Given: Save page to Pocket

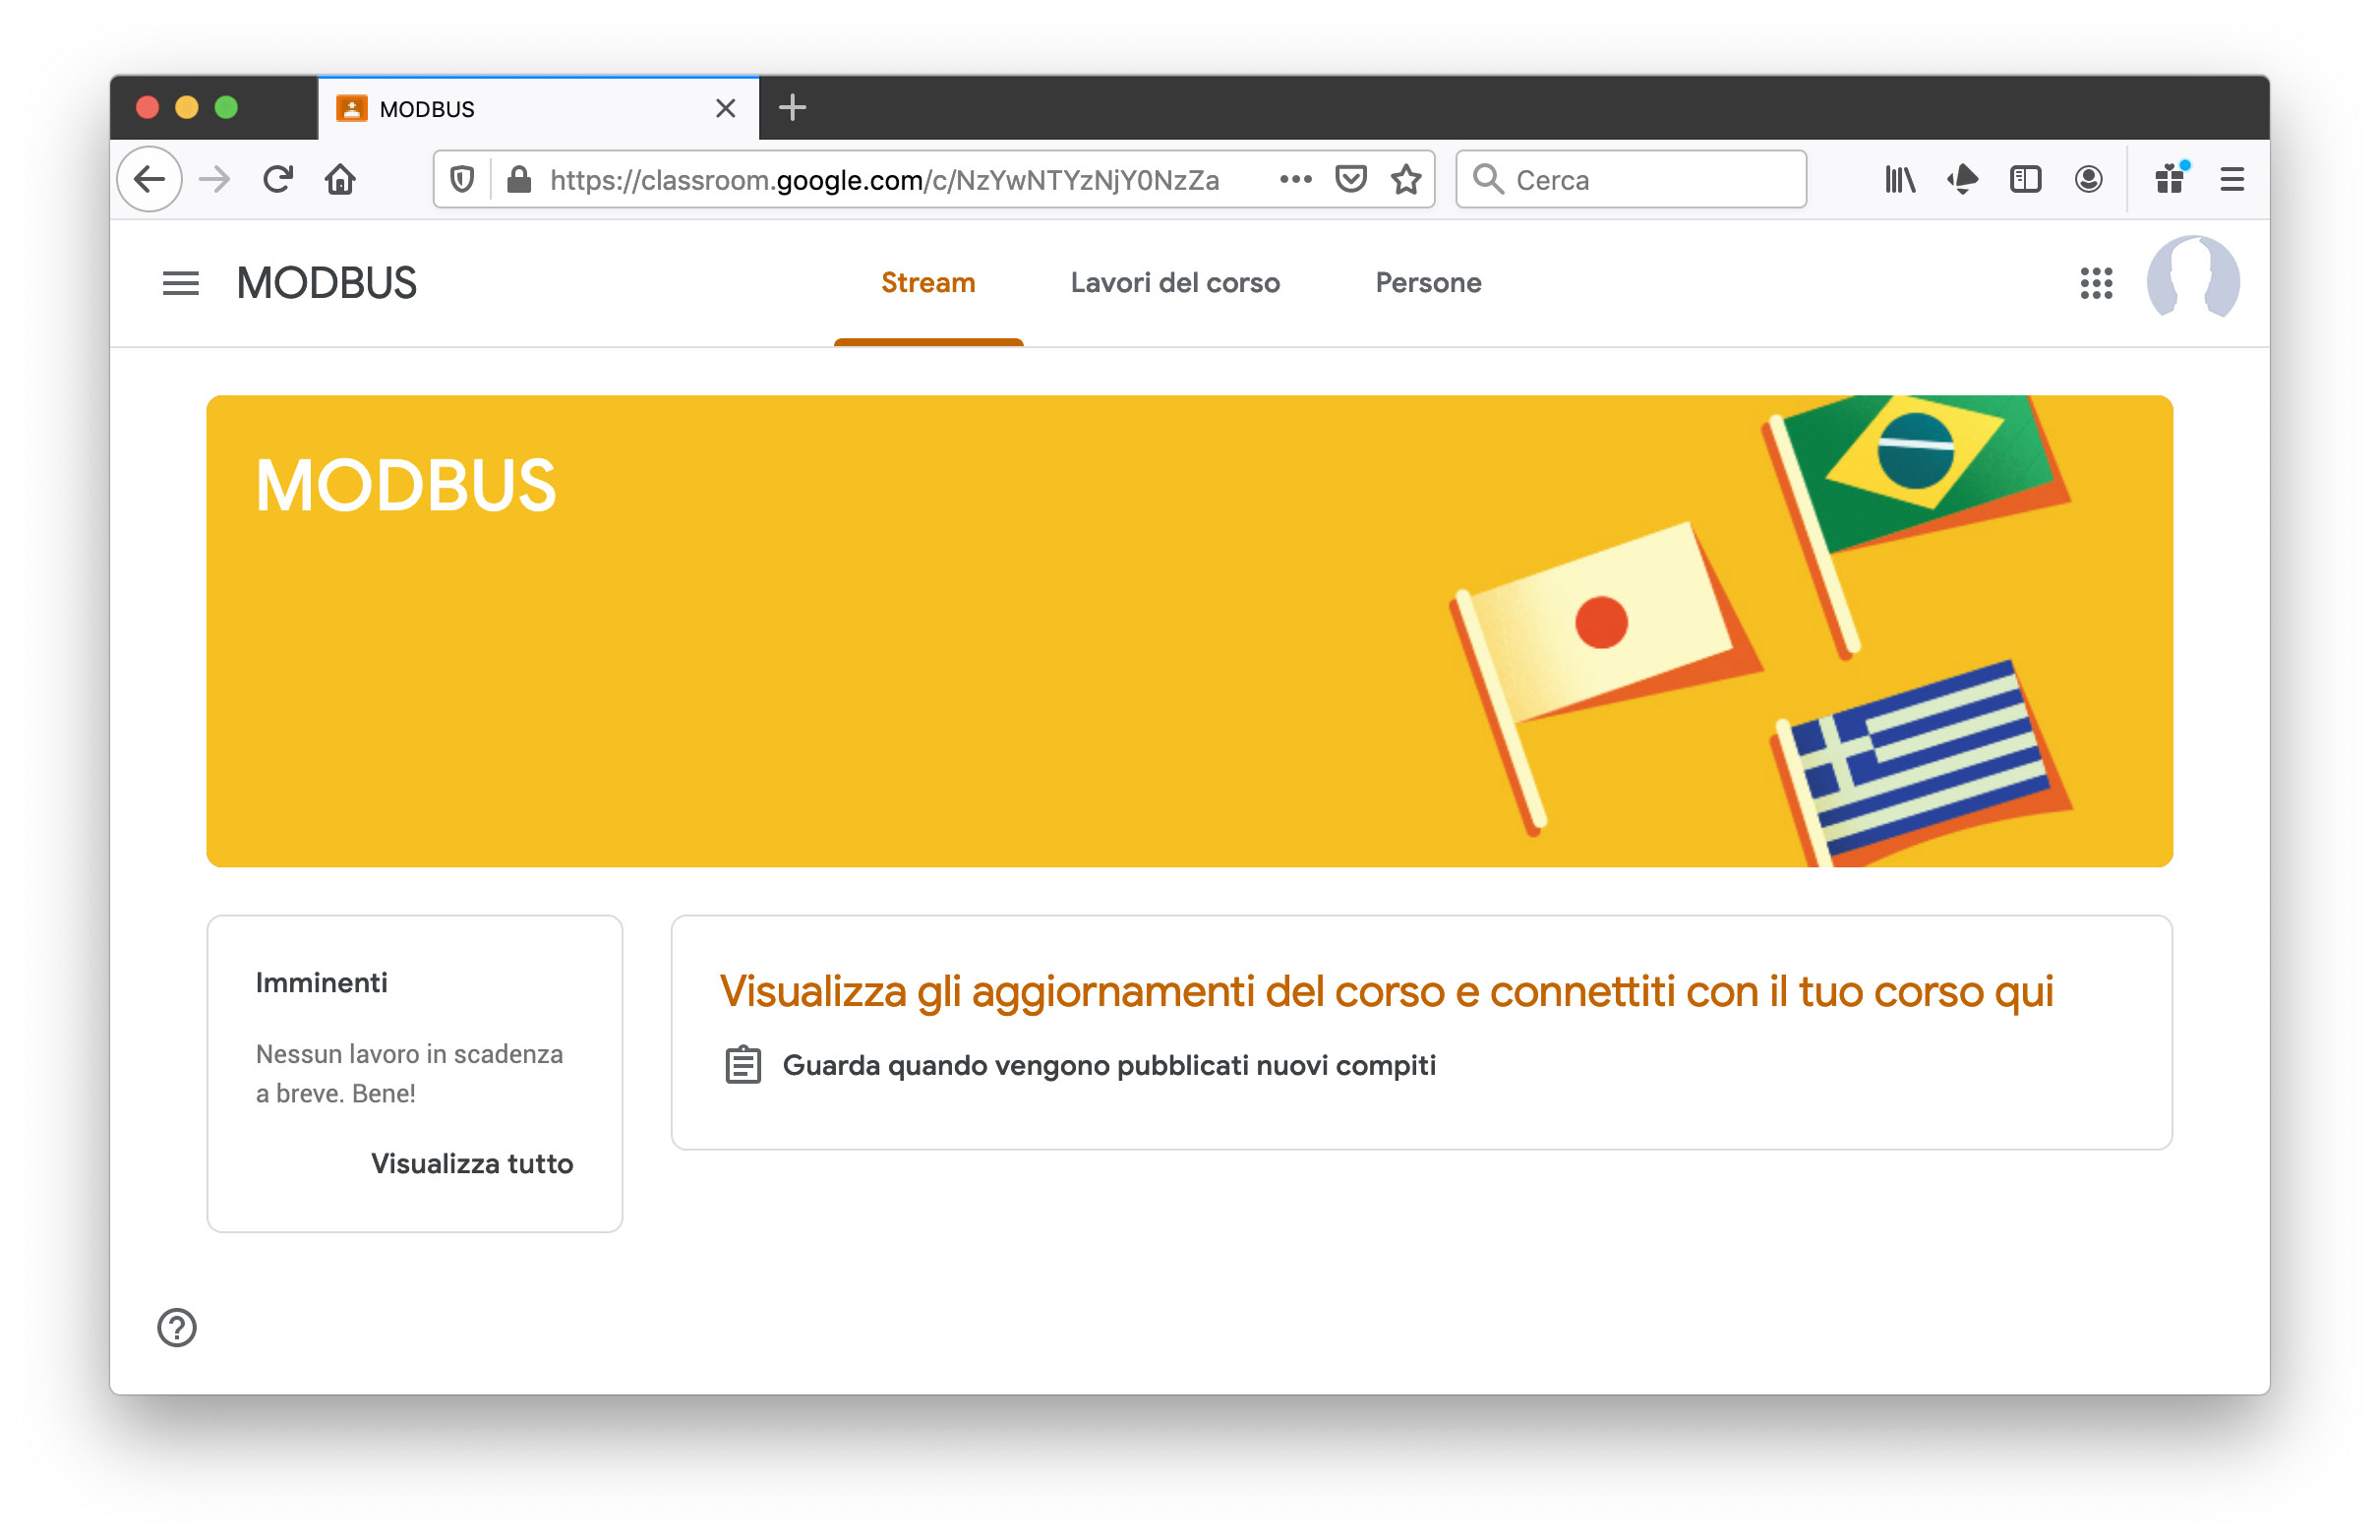Looking at the screenshot, I should [x=1350, y=180].
